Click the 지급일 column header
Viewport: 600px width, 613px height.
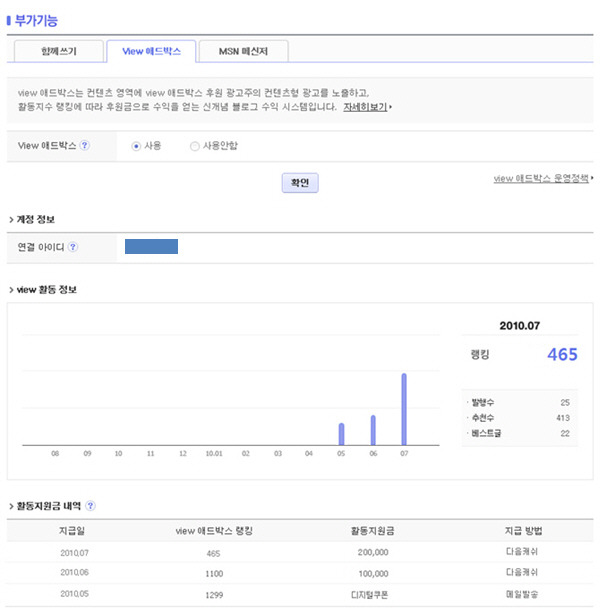coord(72,531)
